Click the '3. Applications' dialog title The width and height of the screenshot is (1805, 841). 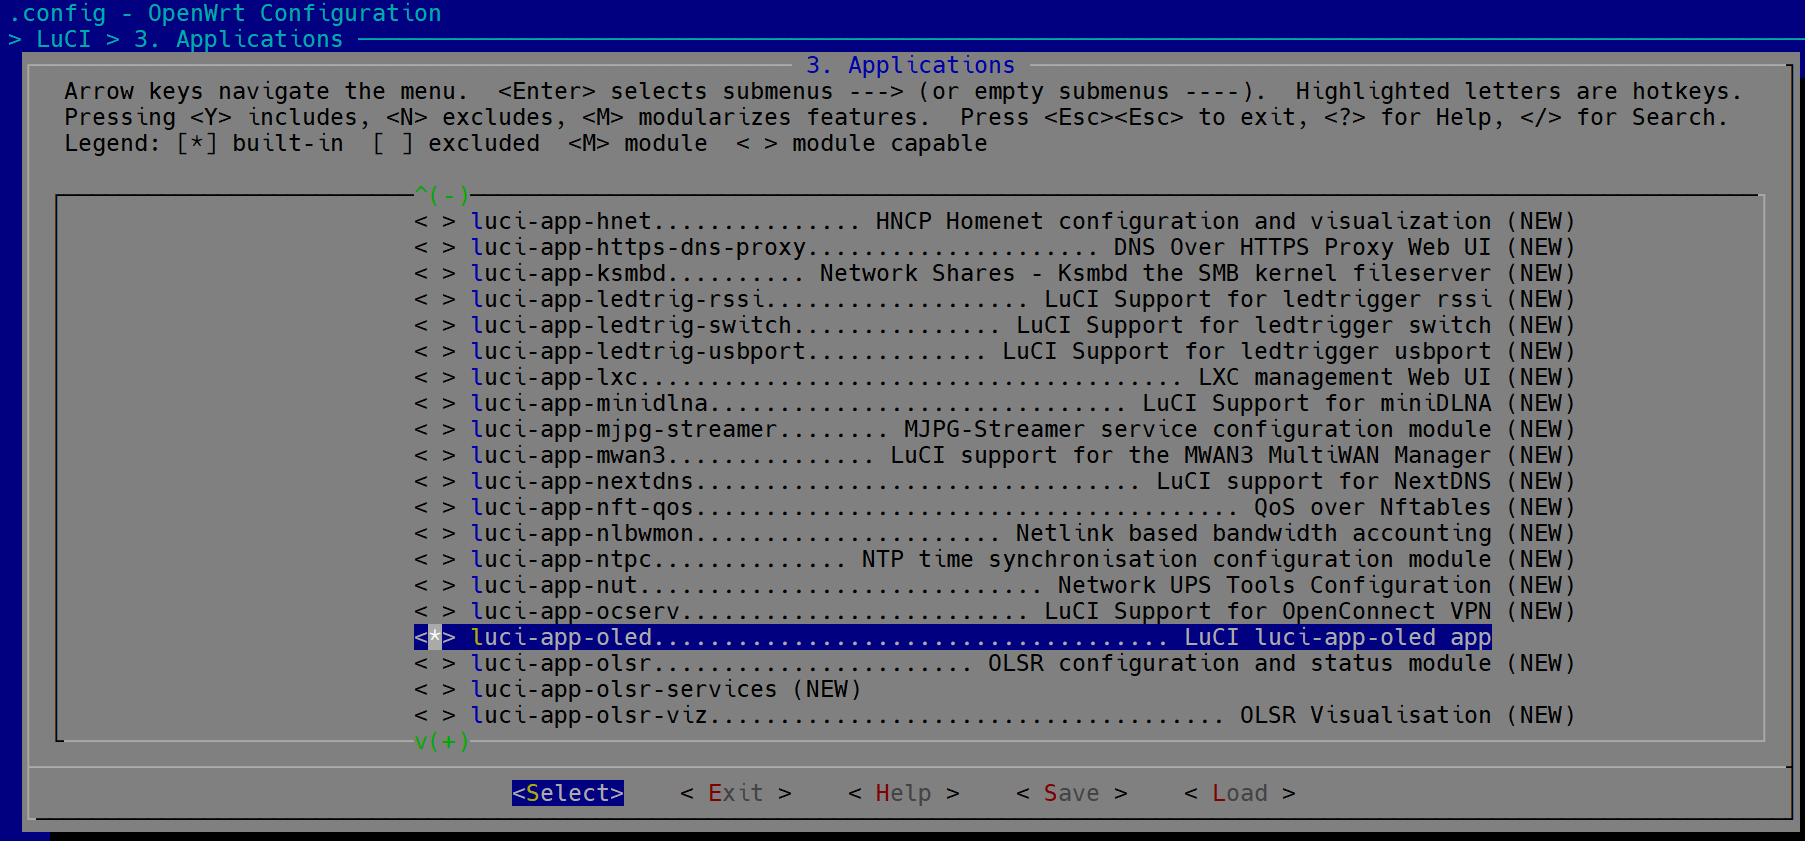(x=911, y=65)
